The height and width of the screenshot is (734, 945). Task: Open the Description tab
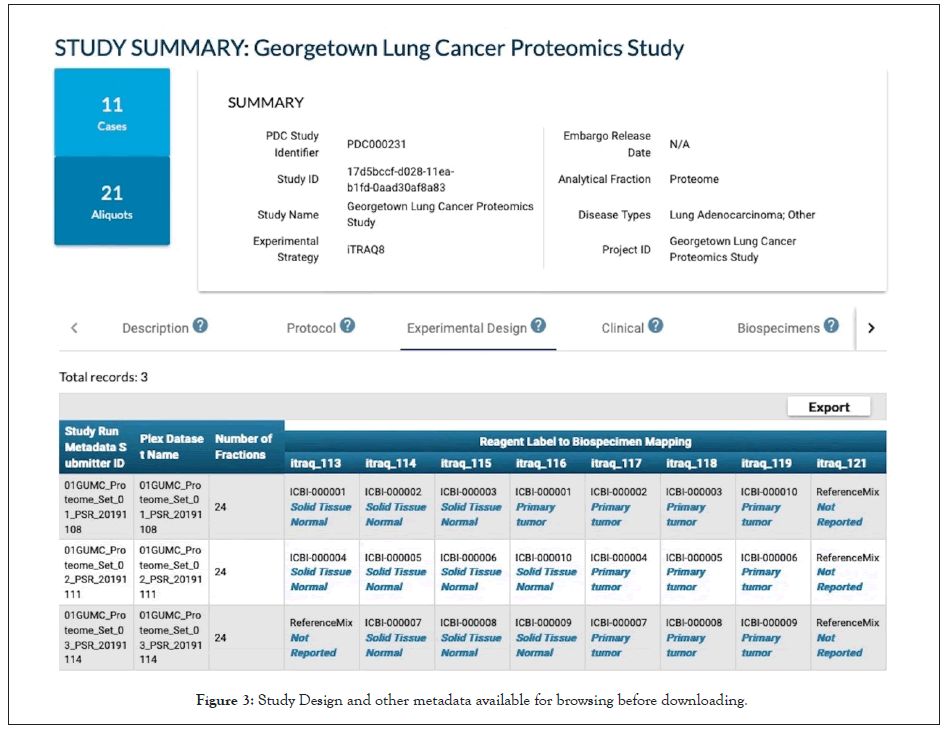click(x=155, y=328)
